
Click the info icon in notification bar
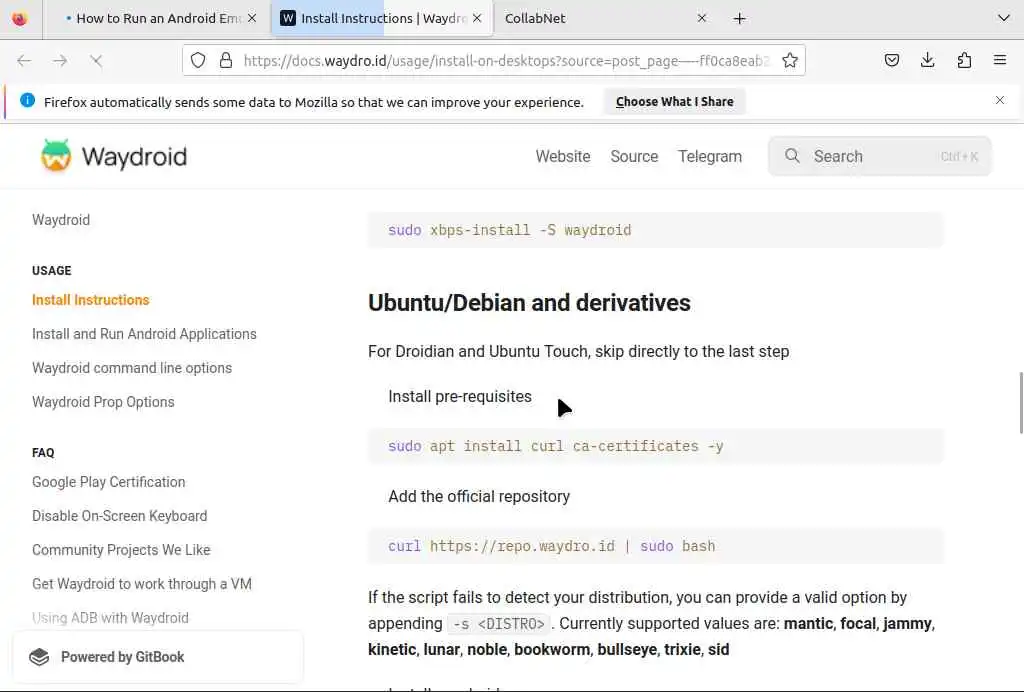(x=27, y=101)
